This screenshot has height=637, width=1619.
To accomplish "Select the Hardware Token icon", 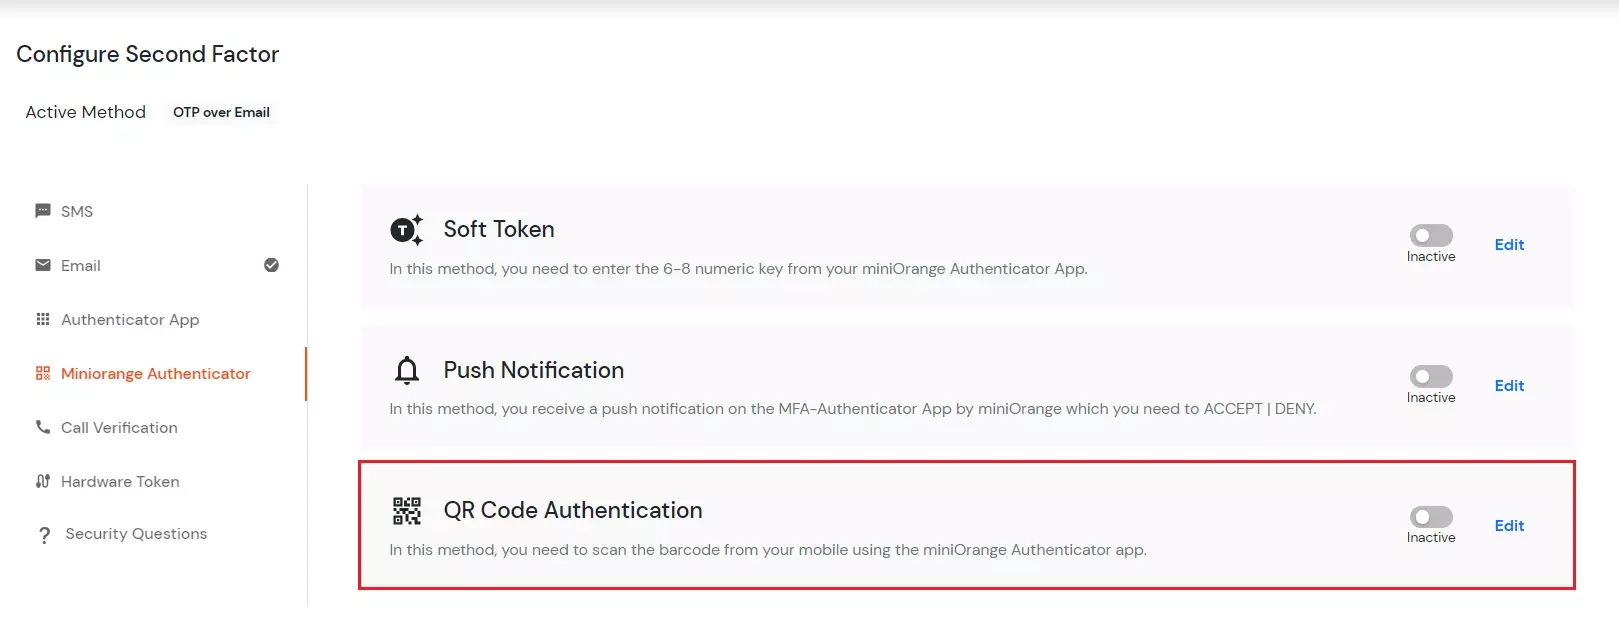I will (x=42, y=481).
